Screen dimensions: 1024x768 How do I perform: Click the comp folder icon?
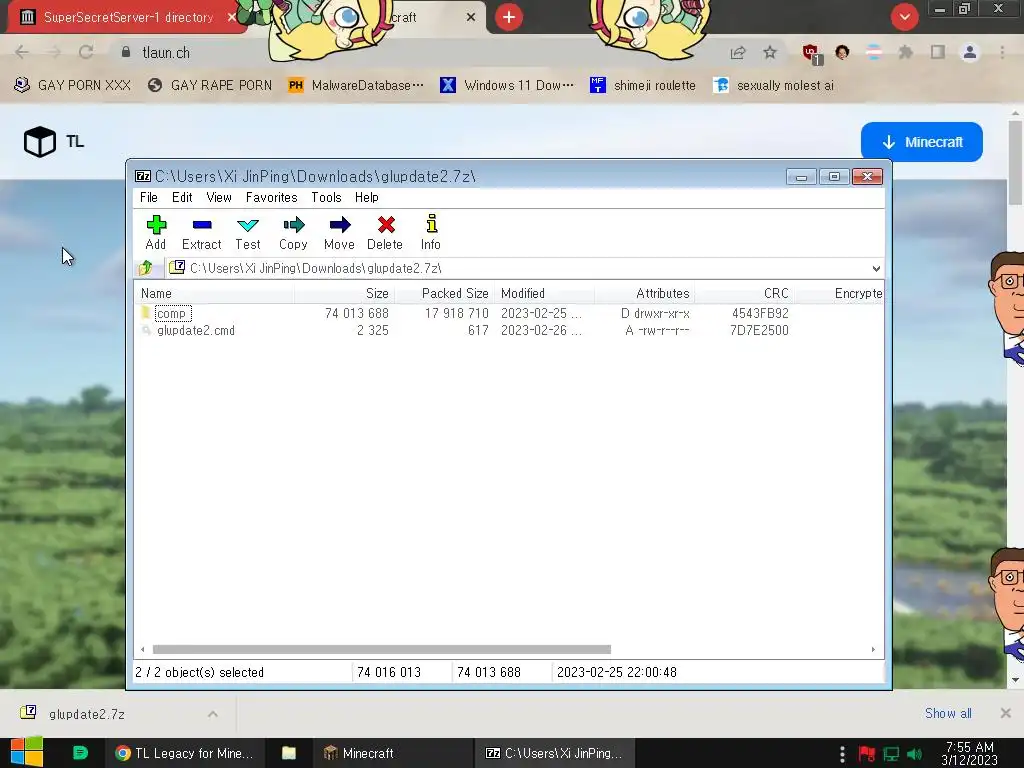point(146,313)
